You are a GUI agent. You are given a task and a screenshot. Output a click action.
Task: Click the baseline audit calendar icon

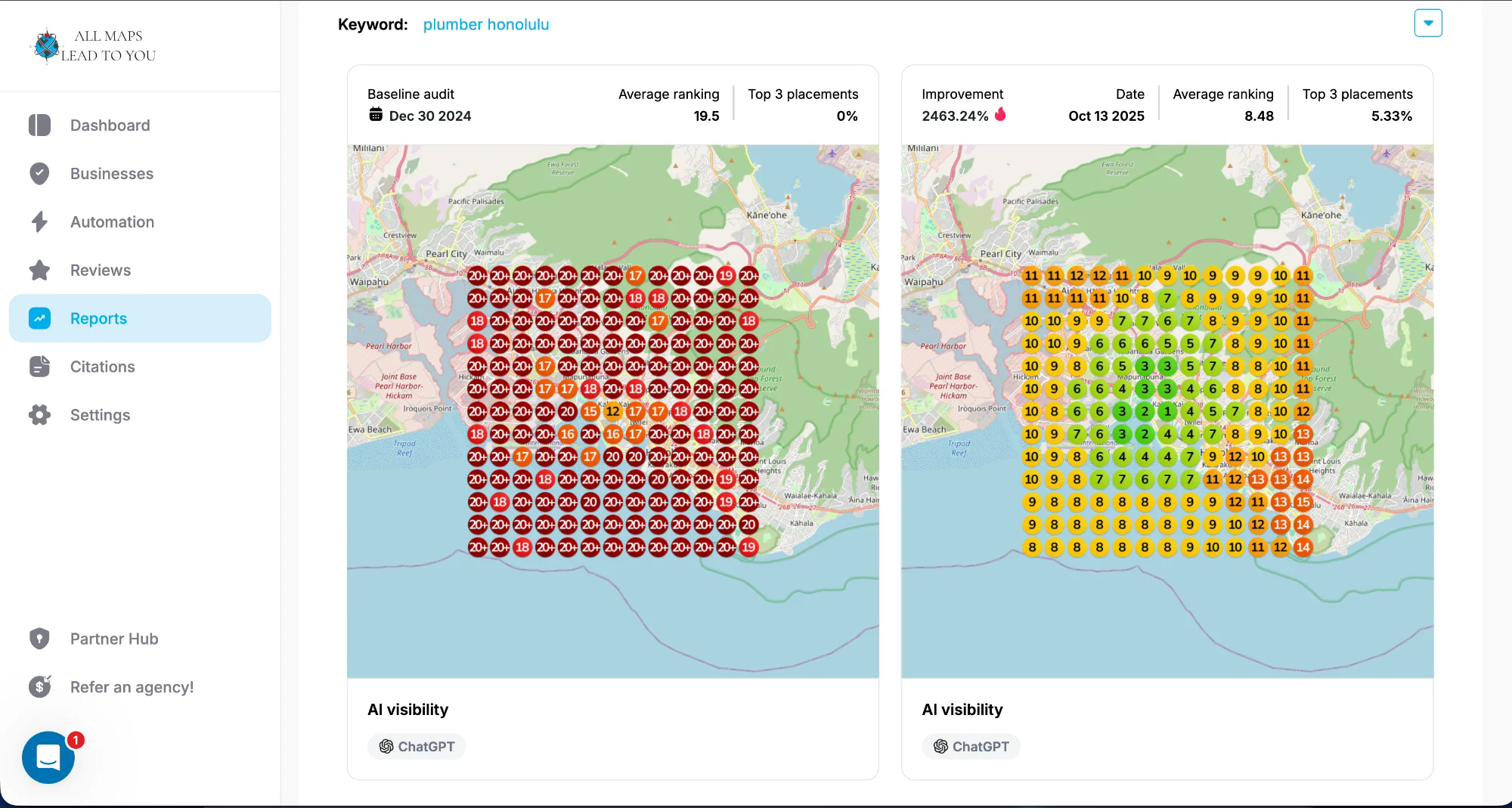pos(376,115)
